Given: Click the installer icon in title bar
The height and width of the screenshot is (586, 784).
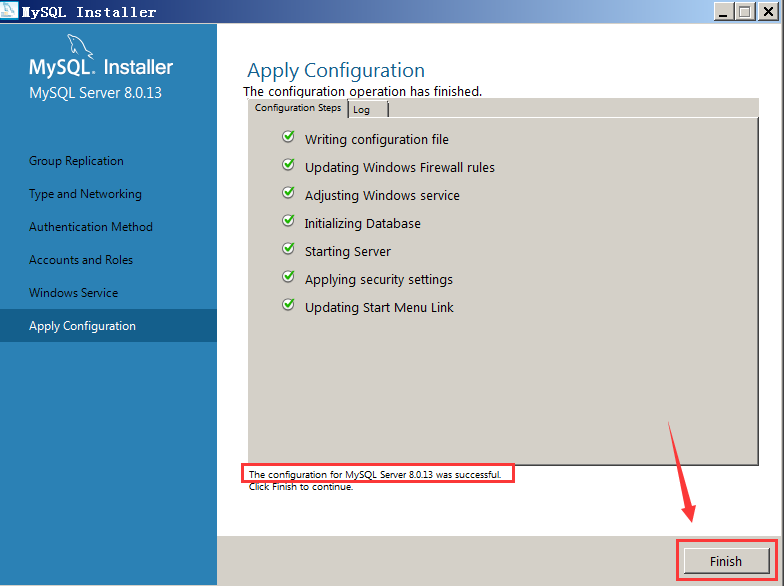Looking at the screenshot, I should point(9,10).
